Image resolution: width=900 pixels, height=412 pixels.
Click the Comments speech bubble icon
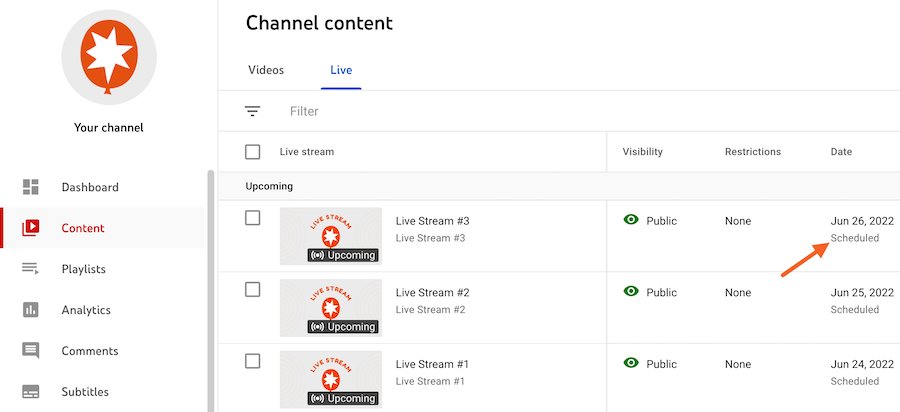[x=30, y=351]
